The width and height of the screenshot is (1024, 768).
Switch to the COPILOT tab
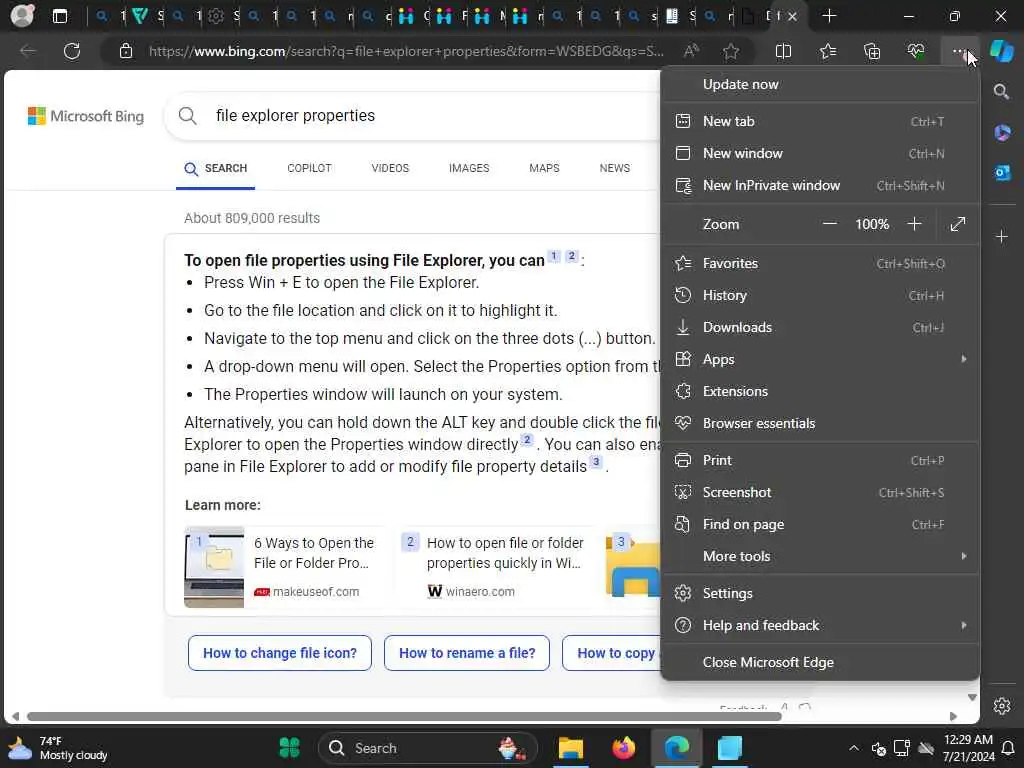[x=309, y=168]
